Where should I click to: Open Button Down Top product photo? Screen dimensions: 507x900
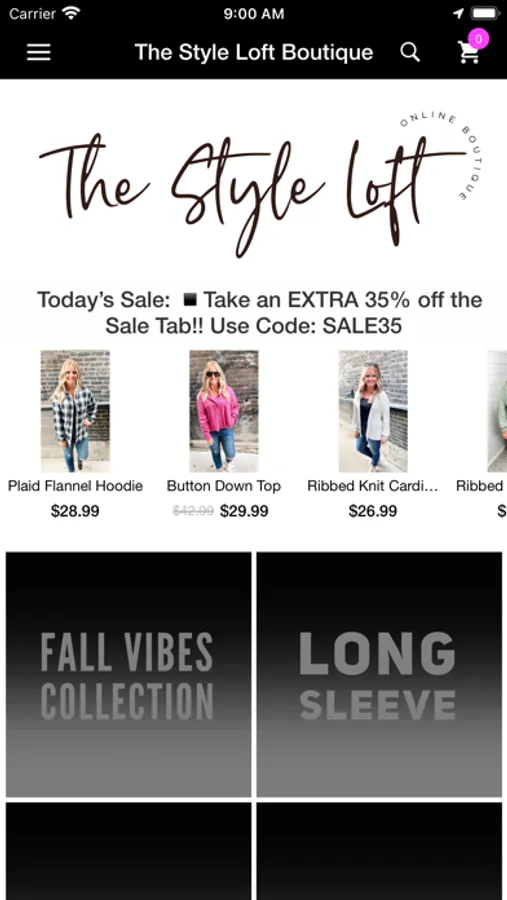pos(224,411)
